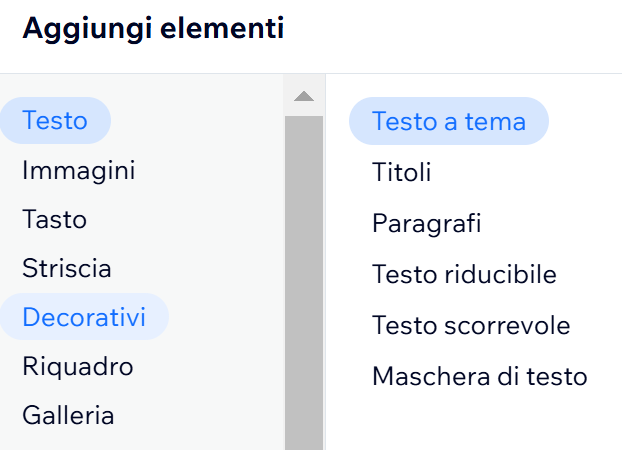Open the Testo scorrevole section
Image resolution: width=622 pixels, height=450 pixels.
pos(471,325)
